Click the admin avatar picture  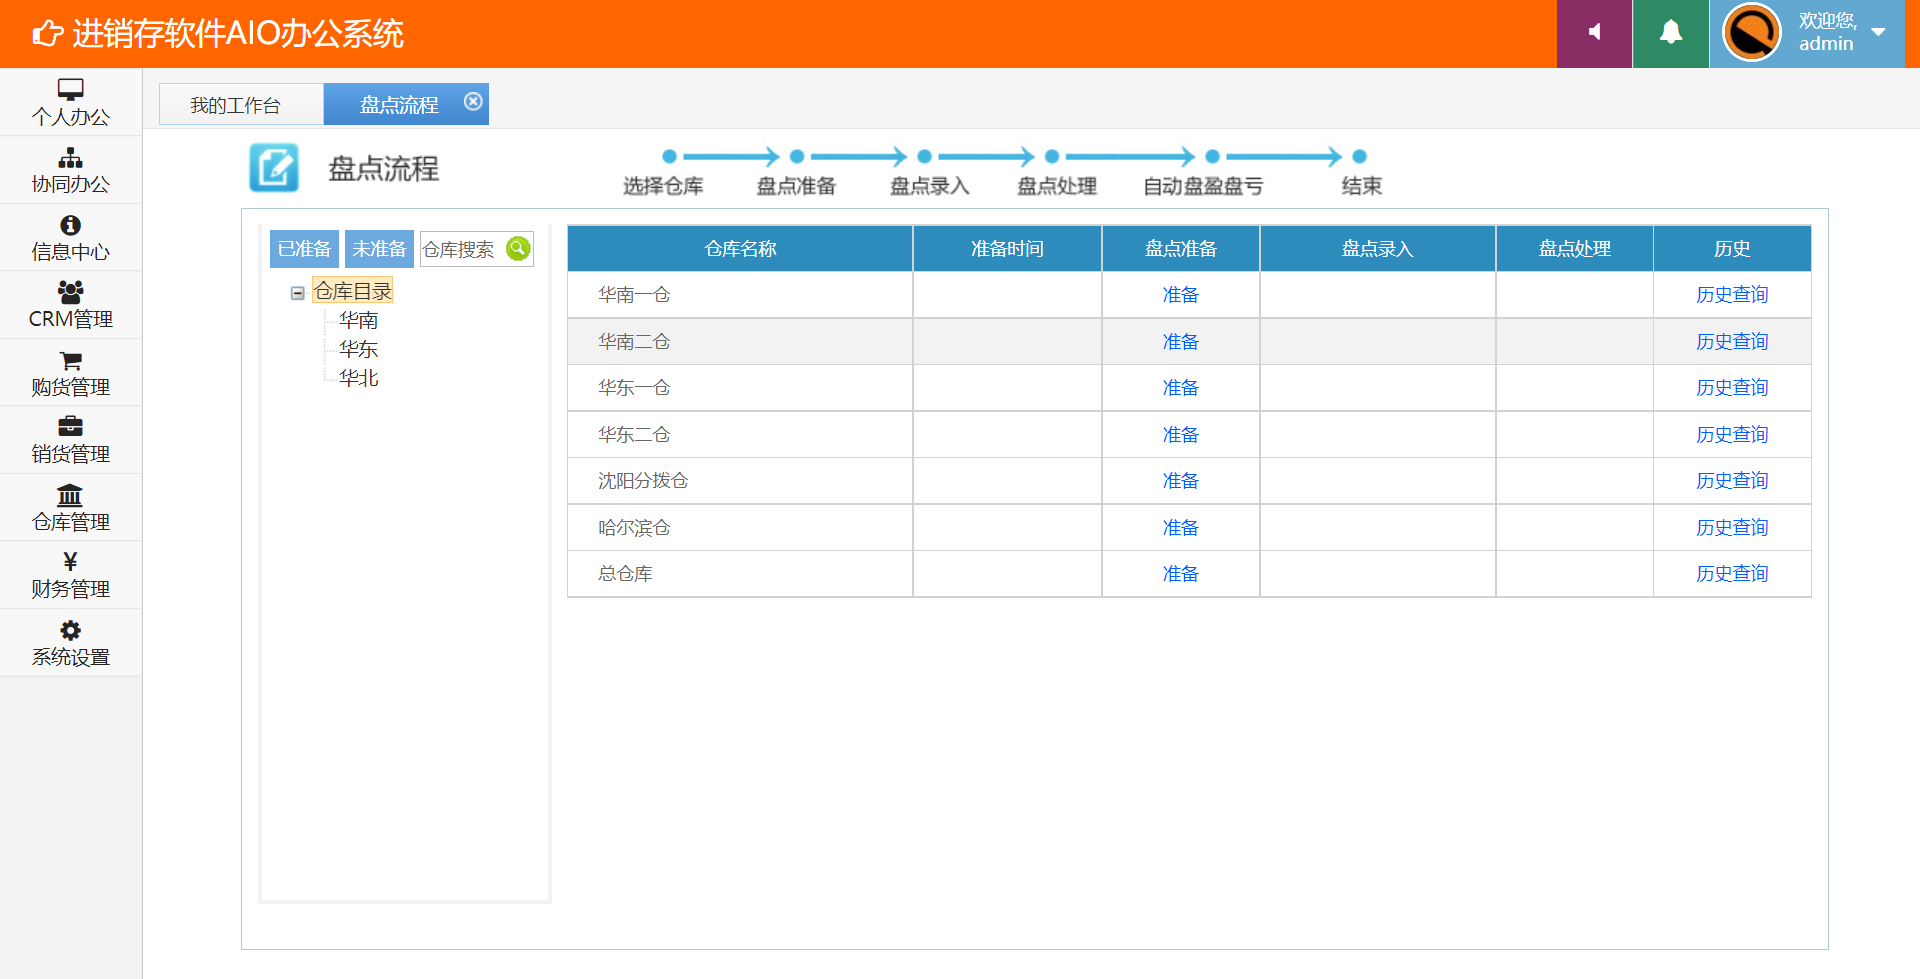(1751, 33)
